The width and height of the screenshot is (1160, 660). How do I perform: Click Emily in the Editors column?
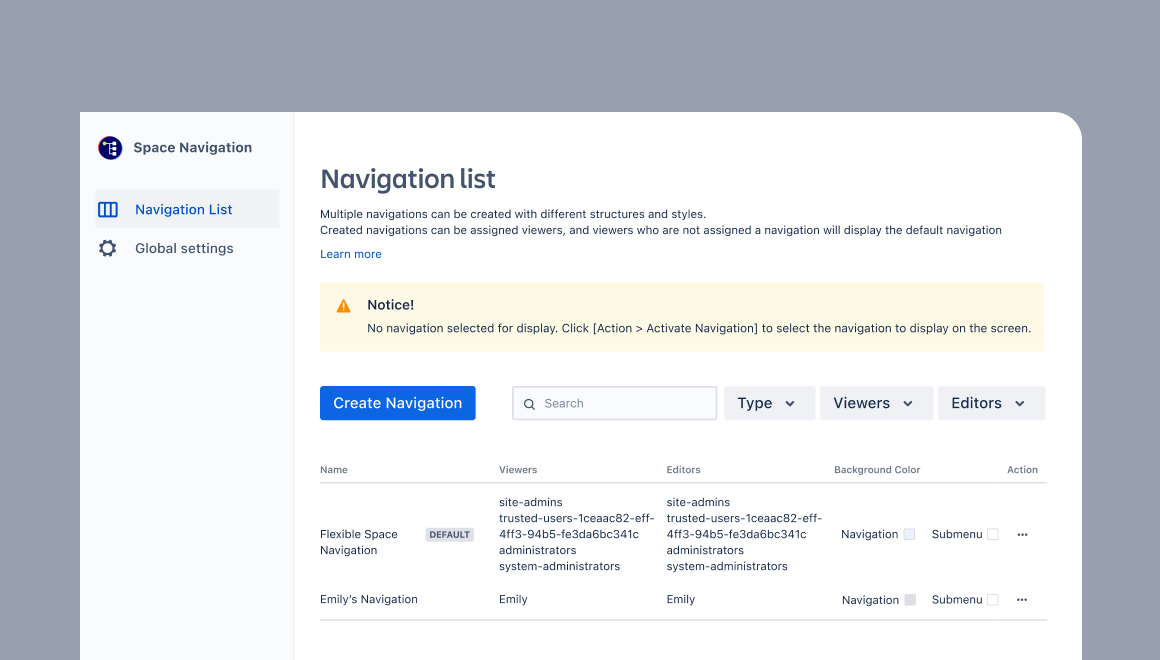[x=681, y=599]
